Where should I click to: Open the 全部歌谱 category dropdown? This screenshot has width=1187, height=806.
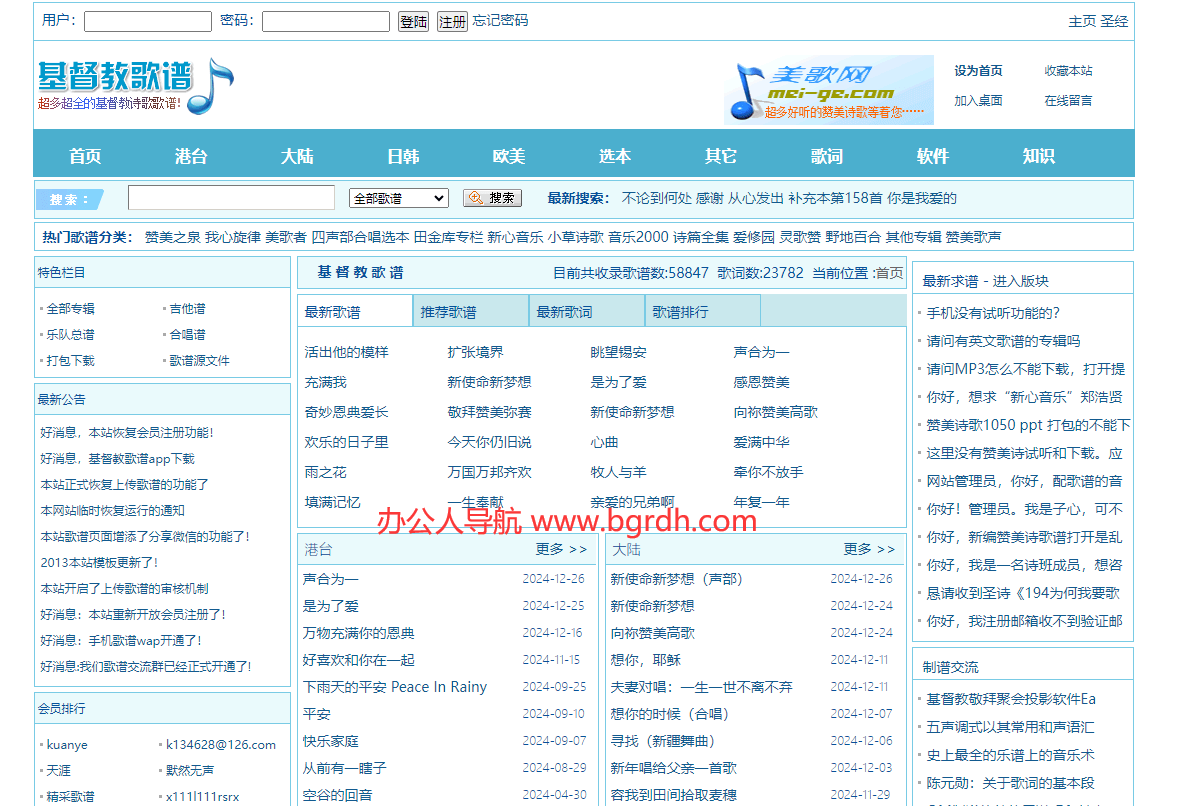coord(398,198)
